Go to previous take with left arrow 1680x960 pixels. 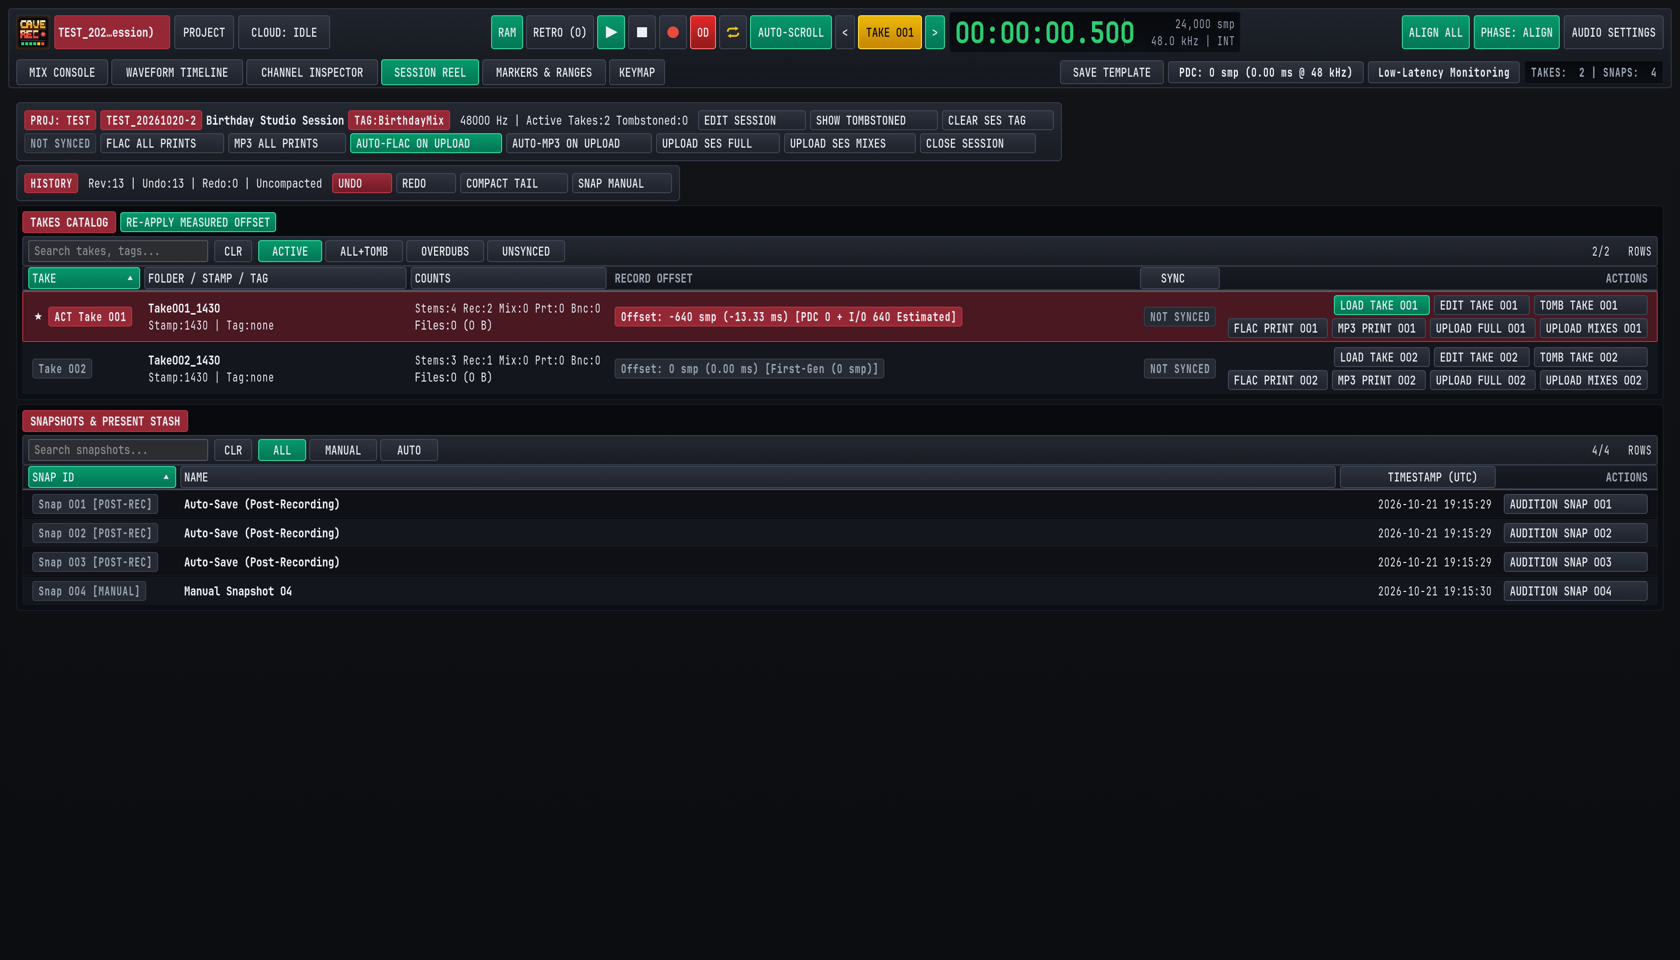pos(845,32)
